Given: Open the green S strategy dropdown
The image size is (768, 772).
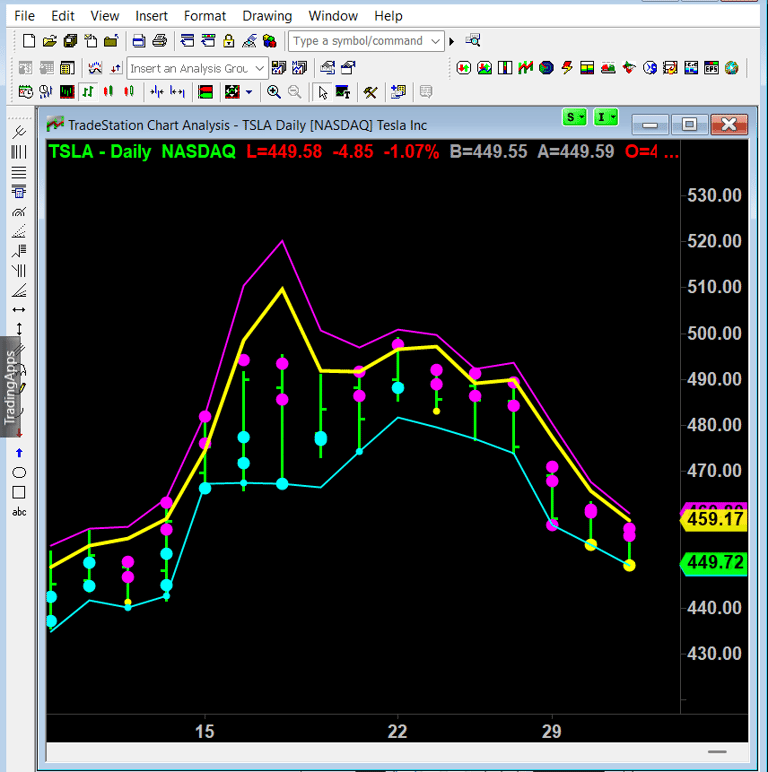Looking at the screenshot, I should pyautogui.click(x=574, y=117).
